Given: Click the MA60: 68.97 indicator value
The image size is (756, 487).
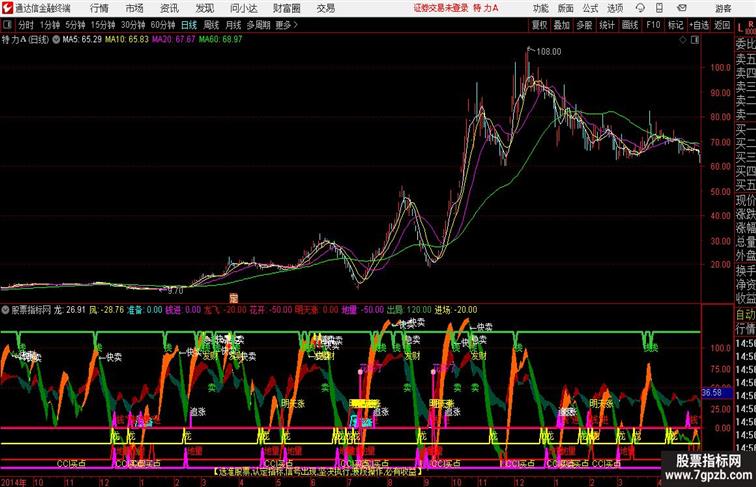Looking at the screenshot, I should 220,40.
